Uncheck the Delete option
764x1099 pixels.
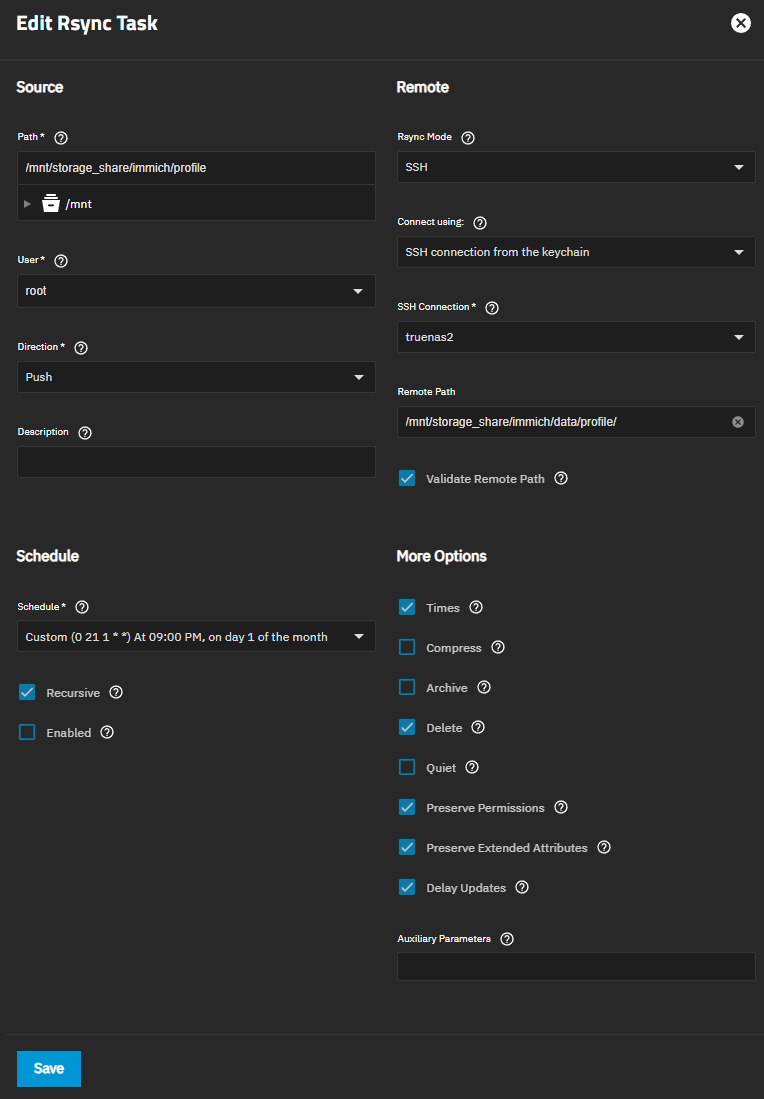407,728
